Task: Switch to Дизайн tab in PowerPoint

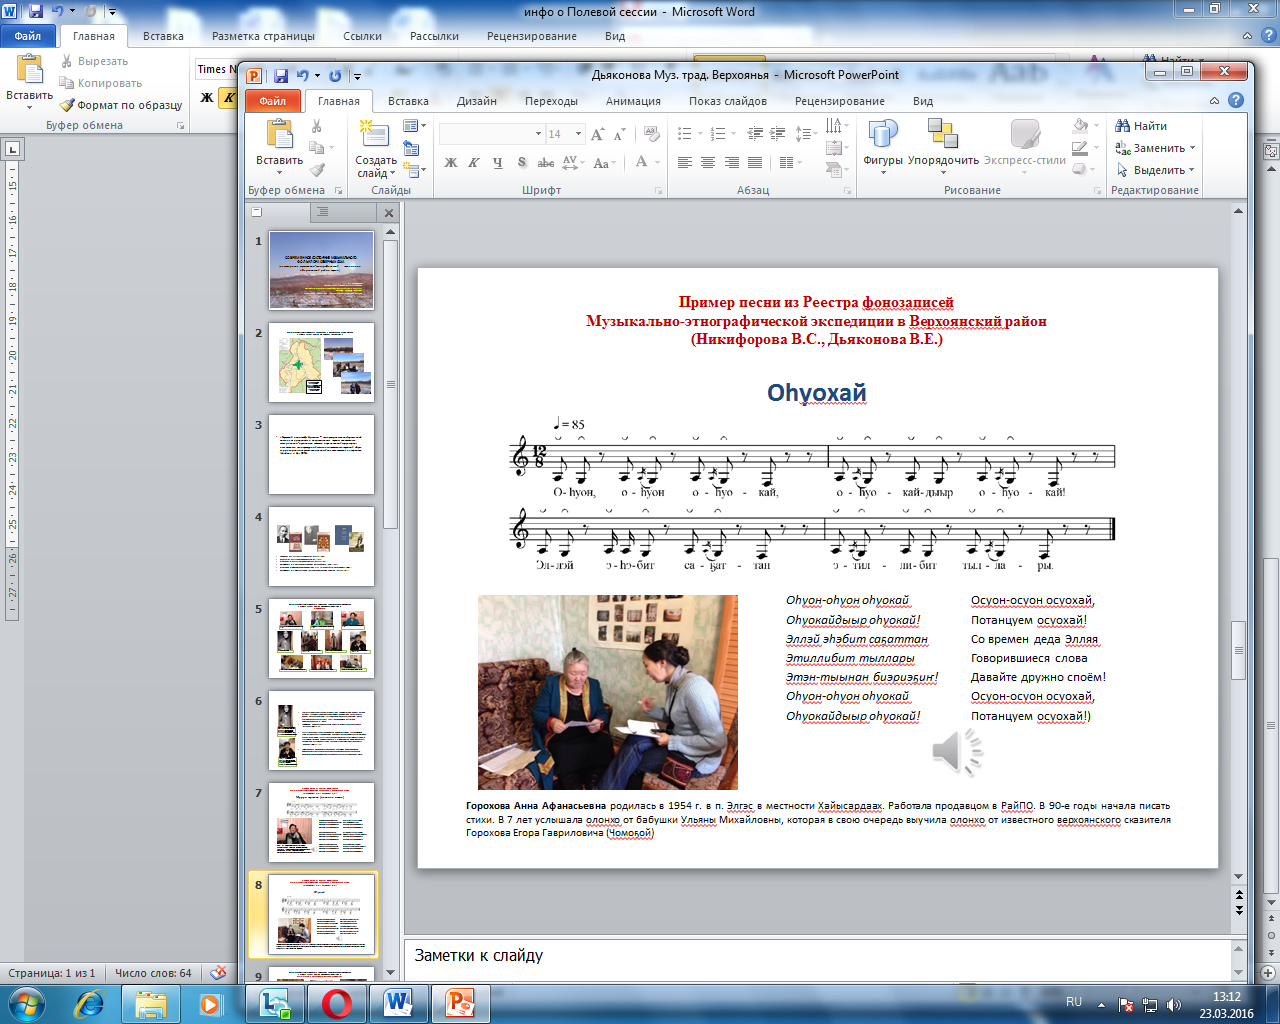Action: click(x=477, y=101)
